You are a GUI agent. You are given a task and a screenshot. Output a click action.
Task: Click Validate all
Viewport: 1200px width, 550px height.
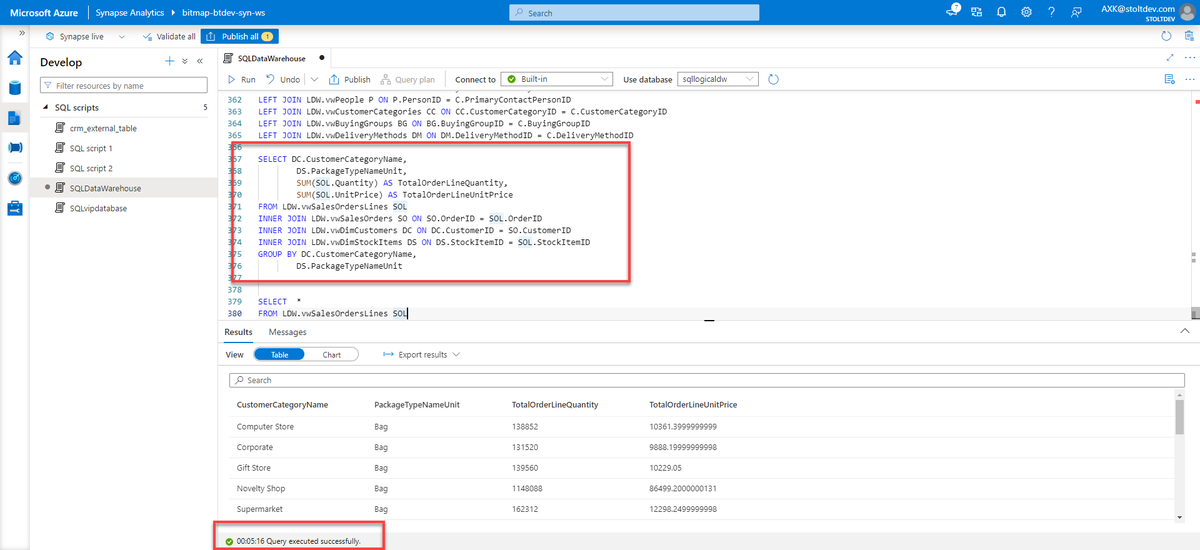tap(168, 36)
